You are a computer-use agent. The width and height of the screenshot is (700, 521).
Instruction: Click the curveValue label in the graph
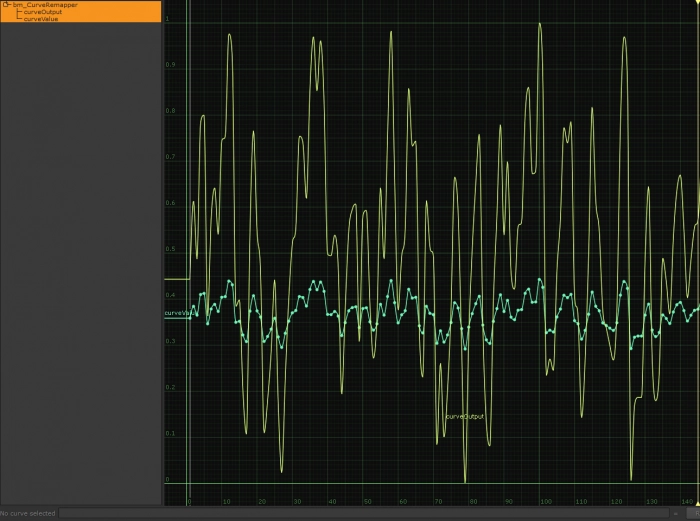176,314
